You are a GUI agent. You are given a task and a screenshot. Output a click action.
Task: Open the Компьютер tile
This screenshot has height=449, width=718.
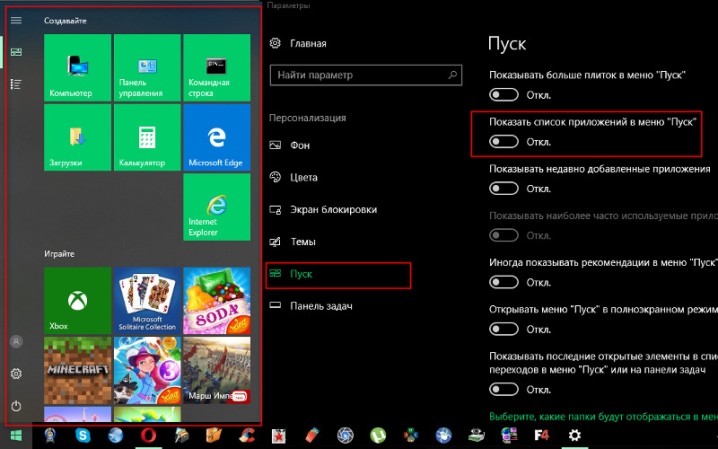77,67
